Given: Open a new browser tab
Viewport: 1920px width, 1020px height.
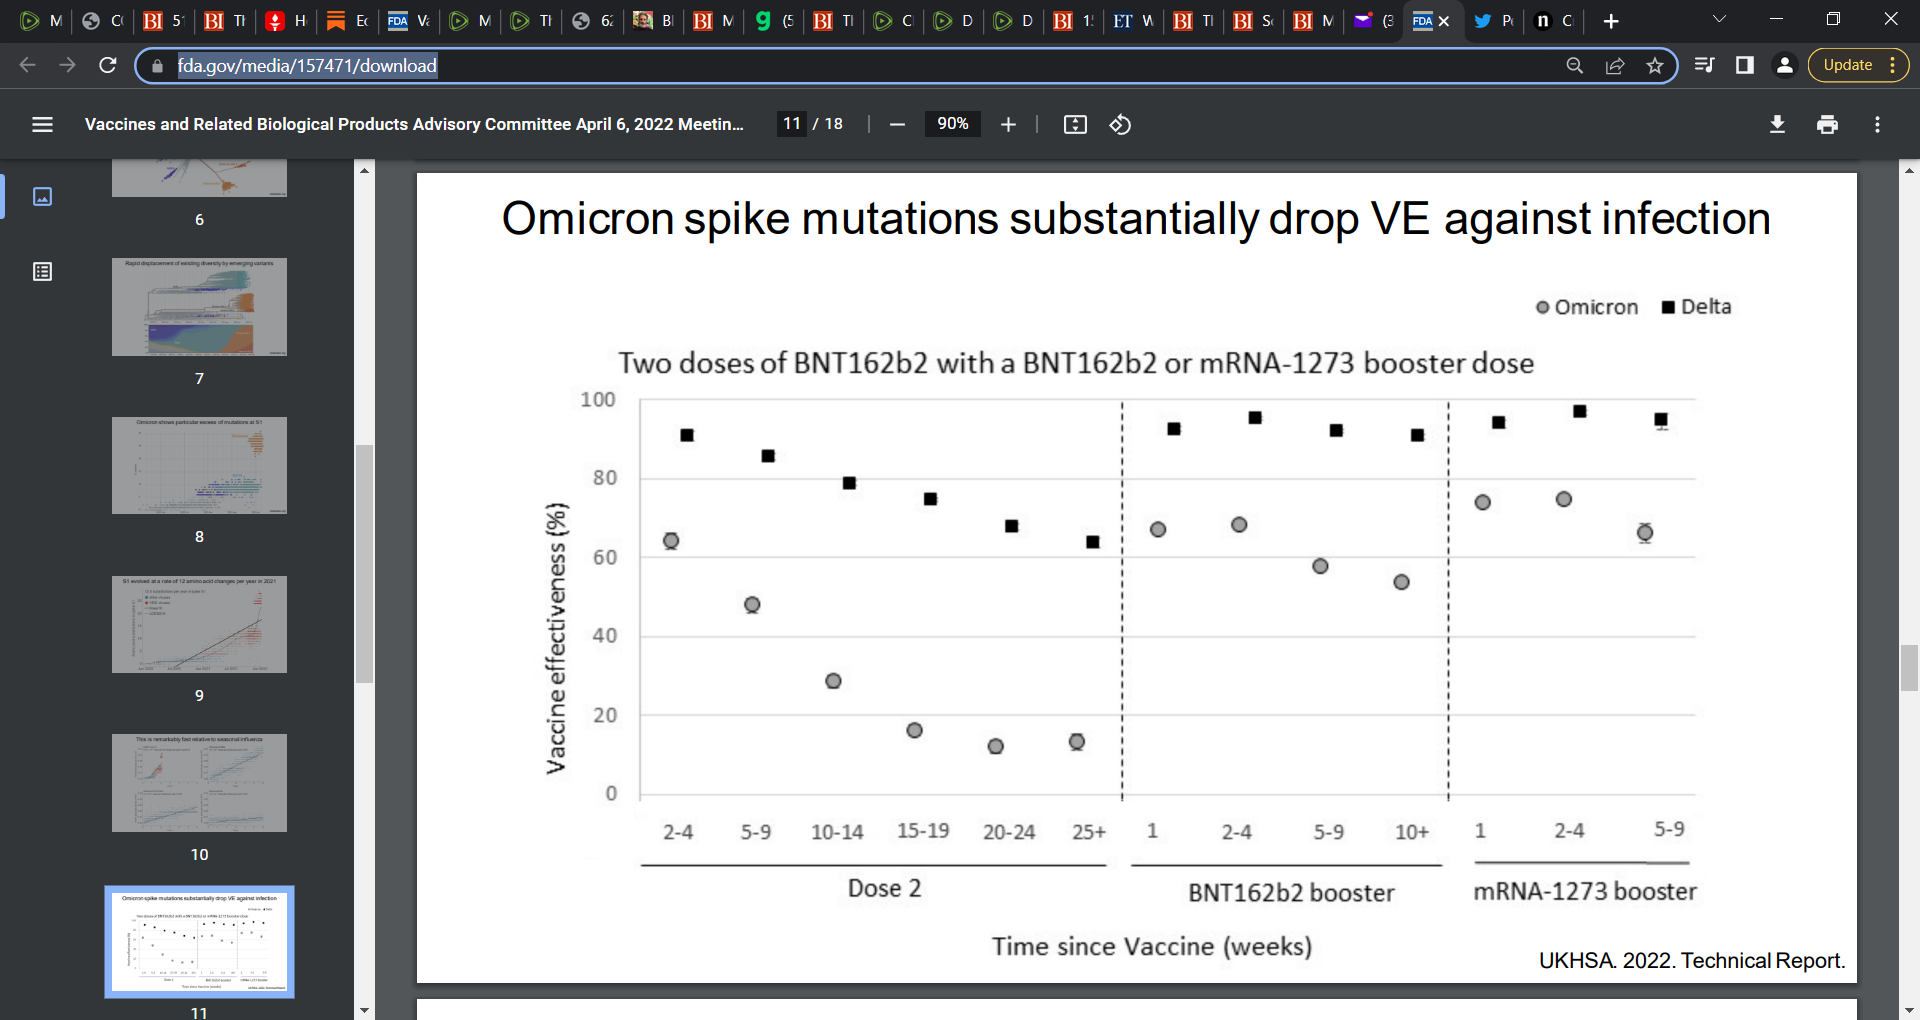Looking at the screenshot, I should (1610, 21).
